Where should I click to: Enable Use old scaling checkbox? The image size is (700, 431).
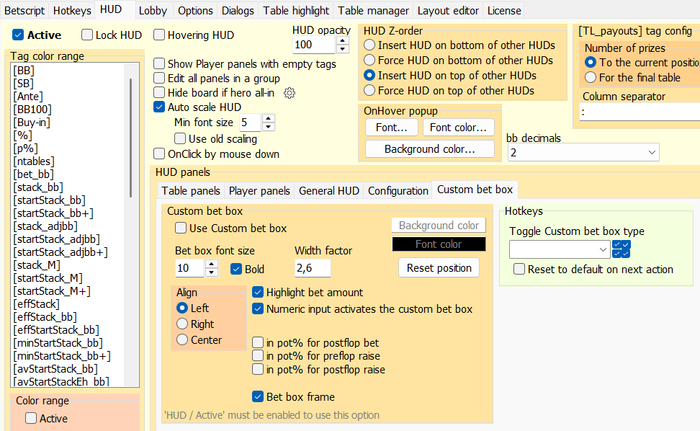tap(180, 138)
